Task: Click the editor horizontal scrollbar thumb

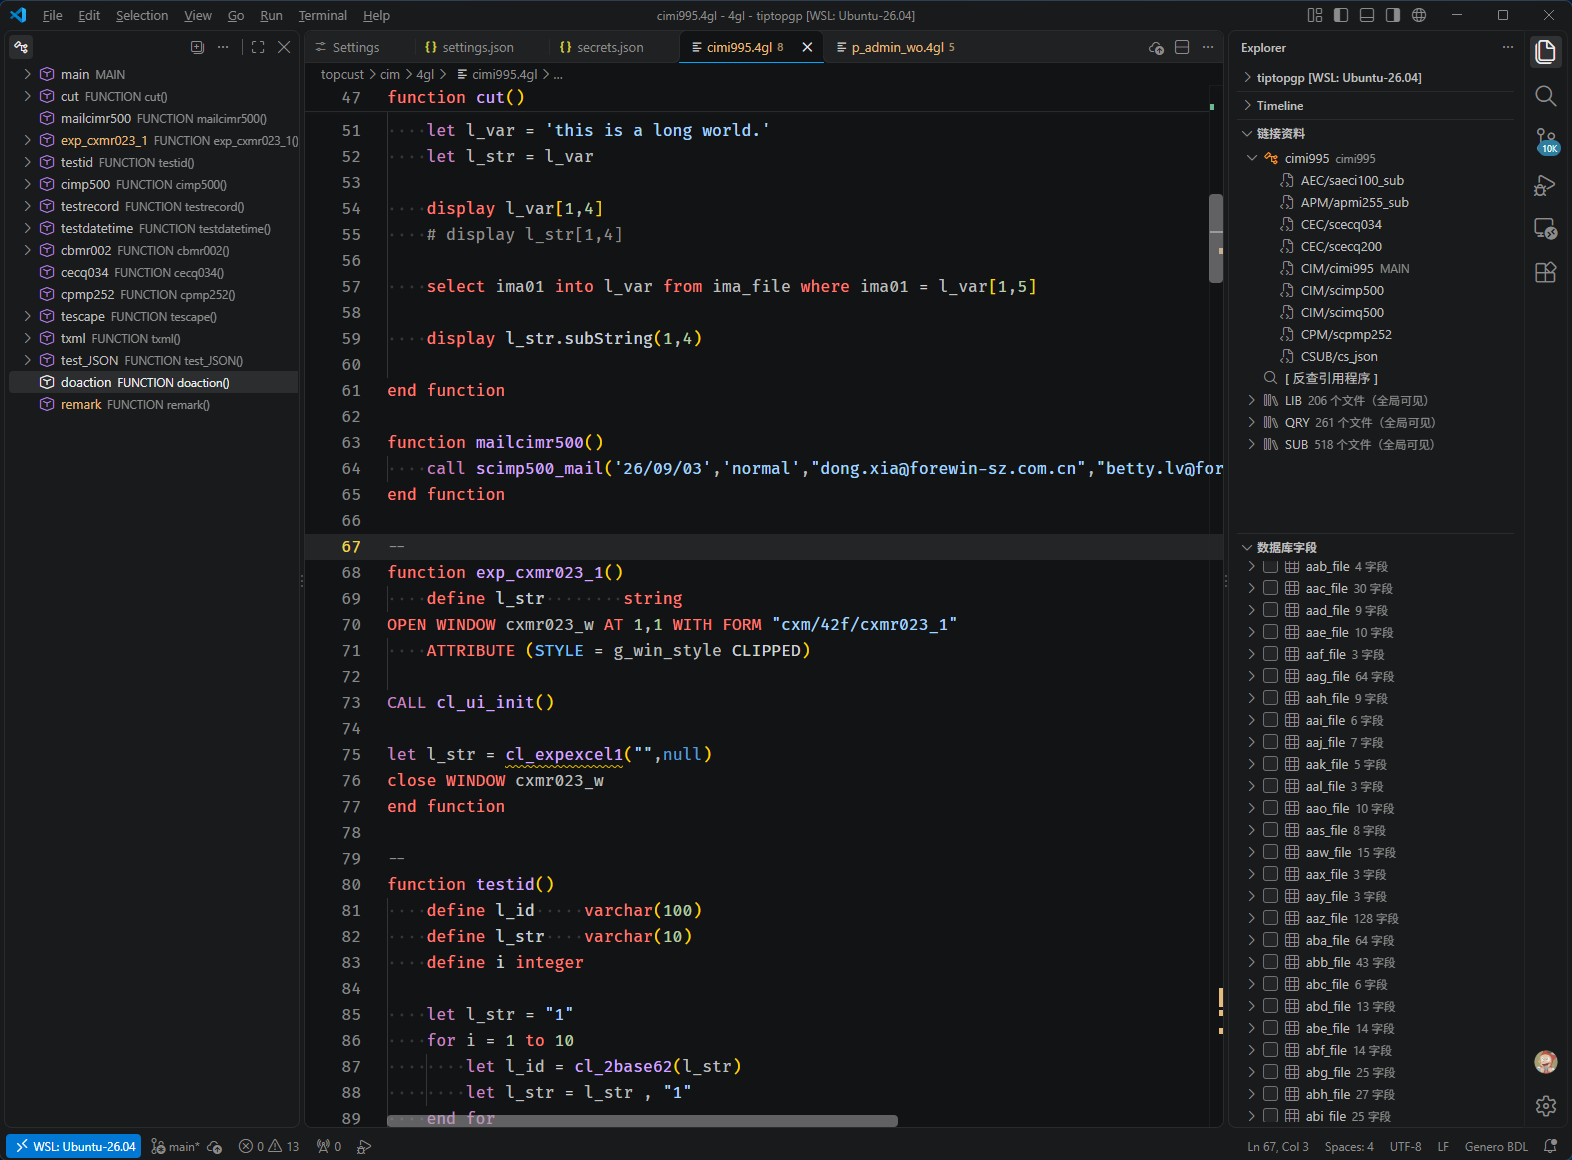Action: coord(642,1120)
